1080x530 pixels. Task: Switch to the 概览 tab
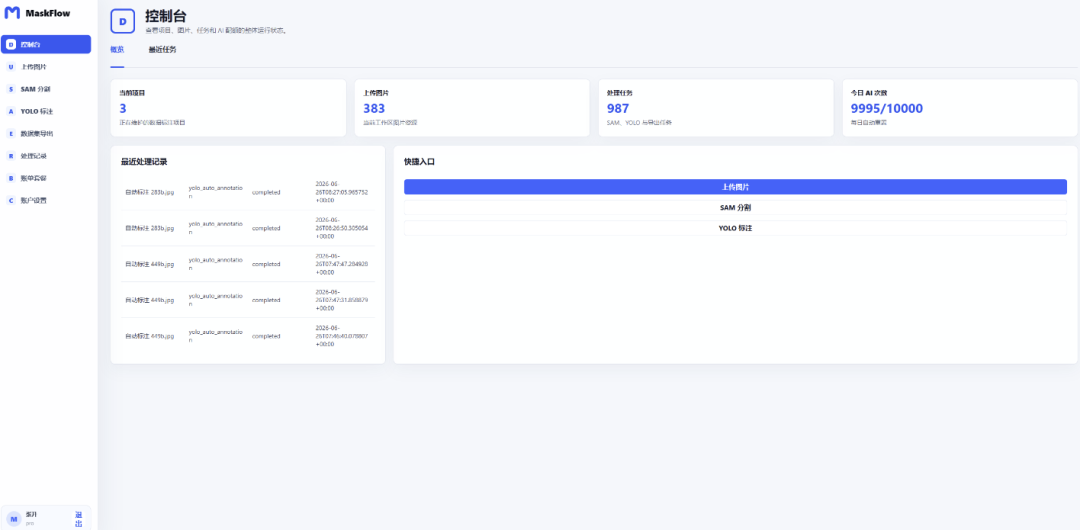point(117,50)
